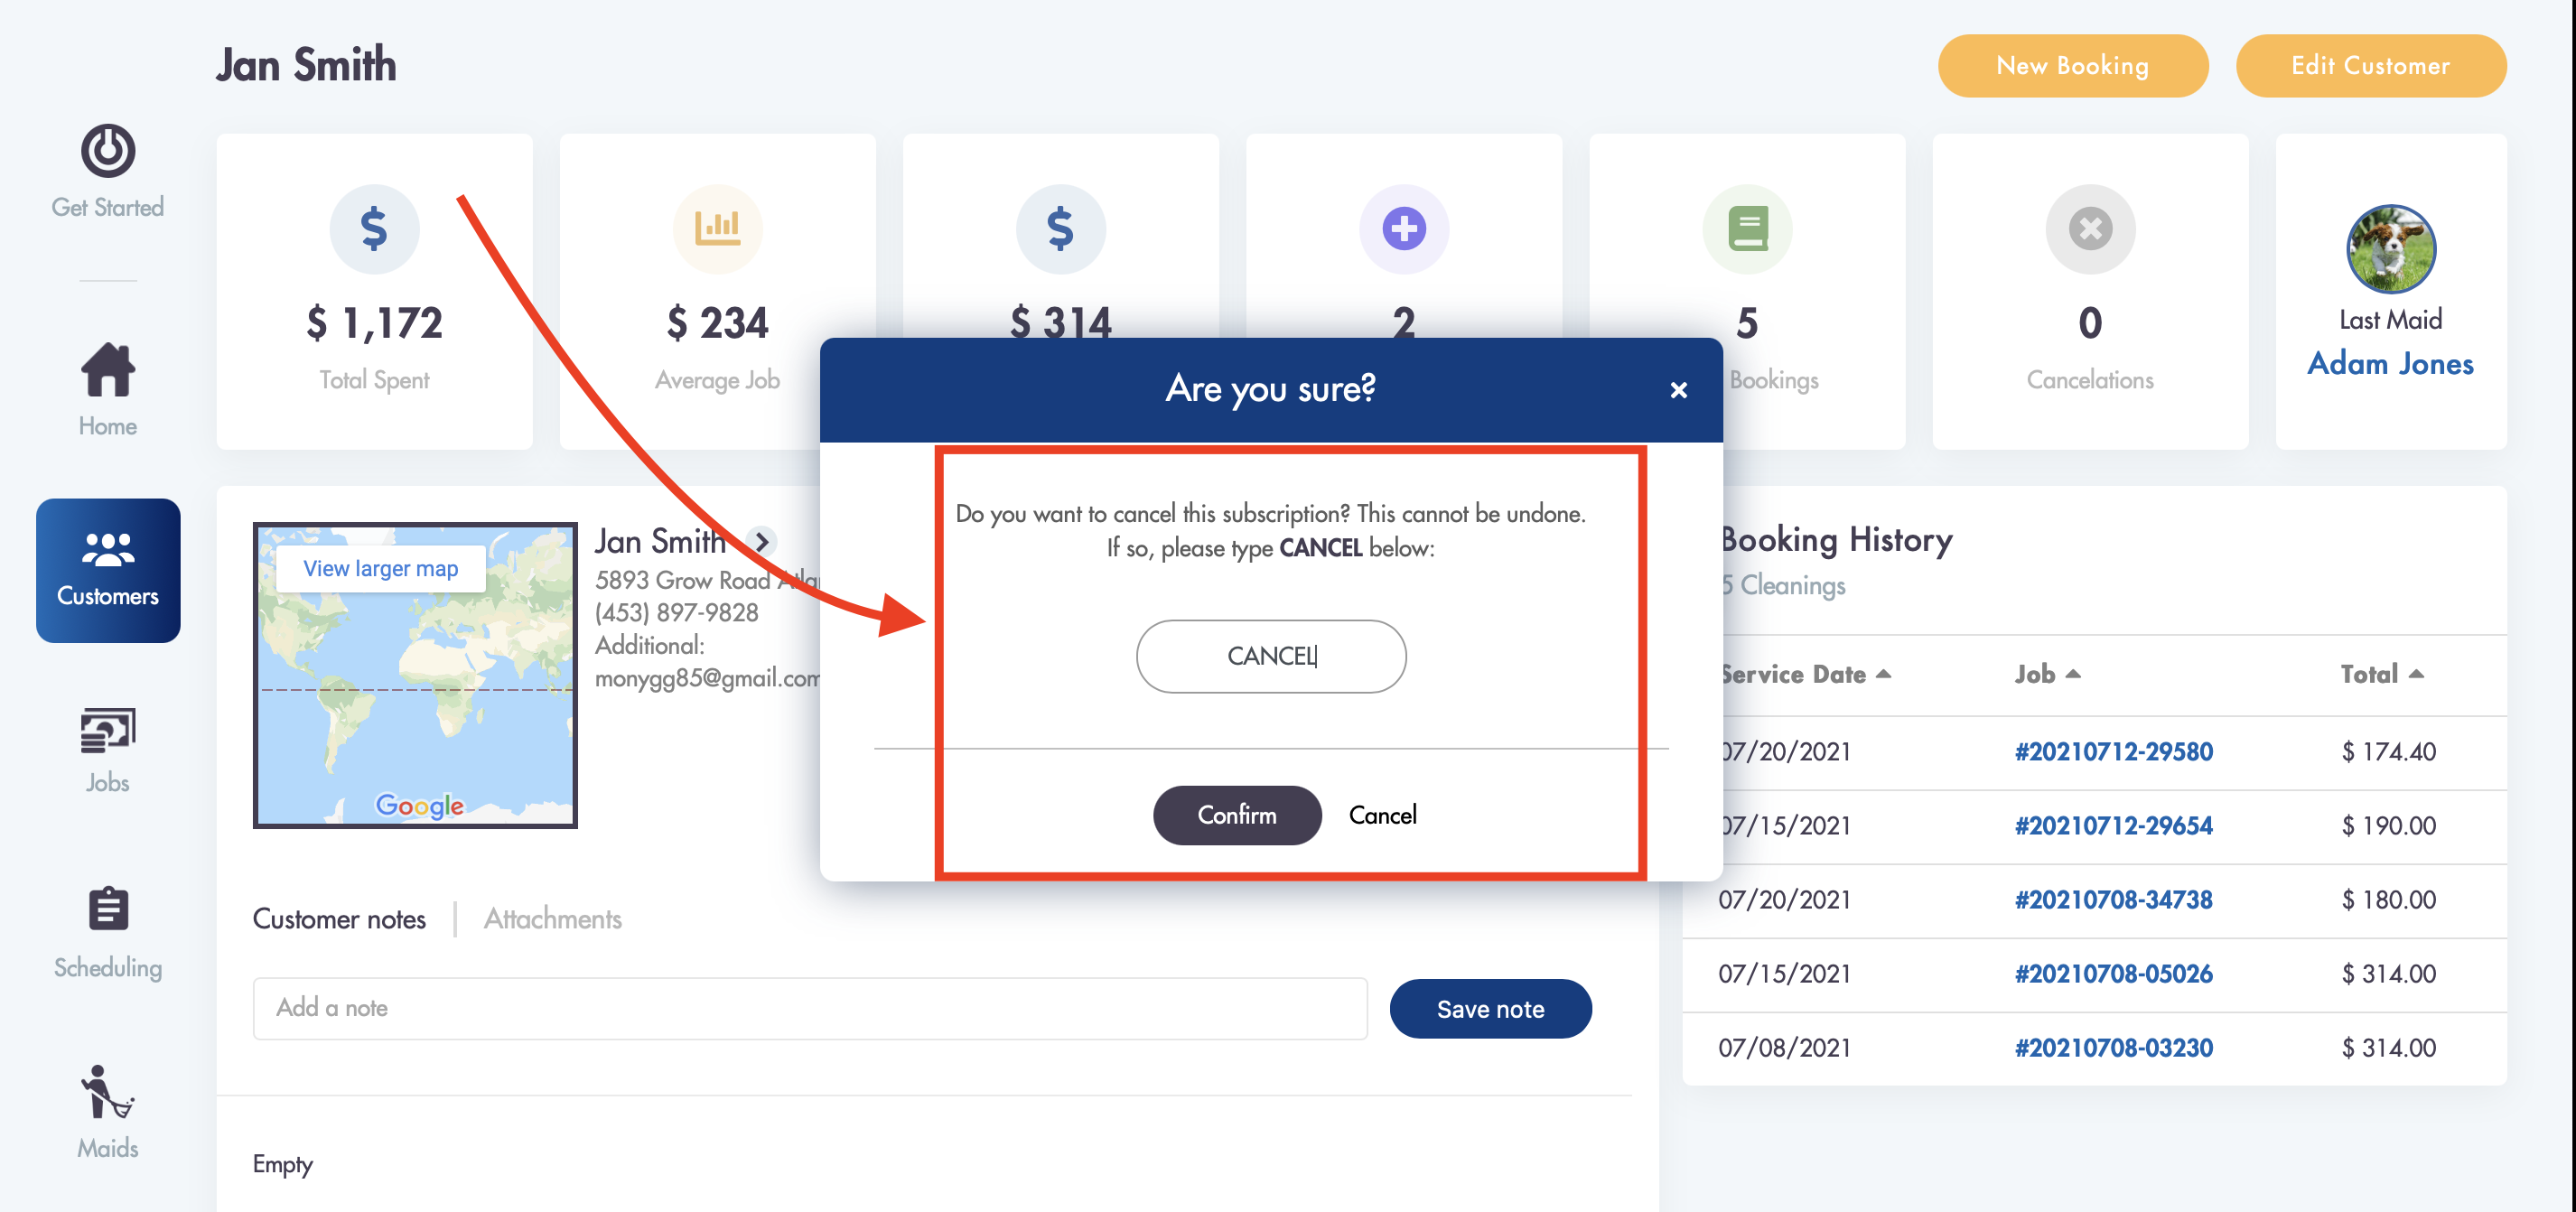This screenshot has height=1212, width=2576.
Task: Open the Get Started power icon
Action: pyautogui.click(x=108, y=151)
